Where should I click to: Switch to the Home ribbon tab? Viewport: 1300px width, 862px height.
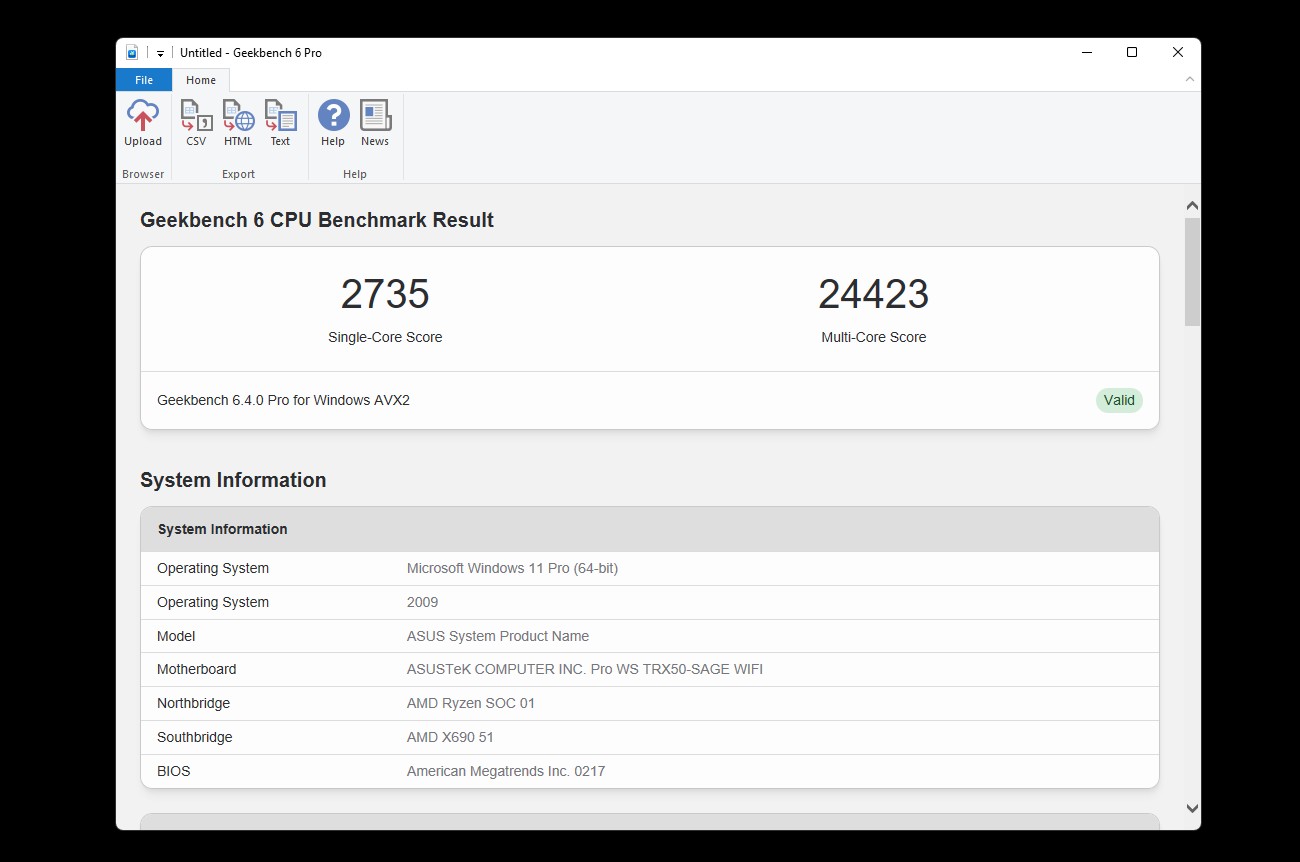pyautogui.click(x=201, y=80)
